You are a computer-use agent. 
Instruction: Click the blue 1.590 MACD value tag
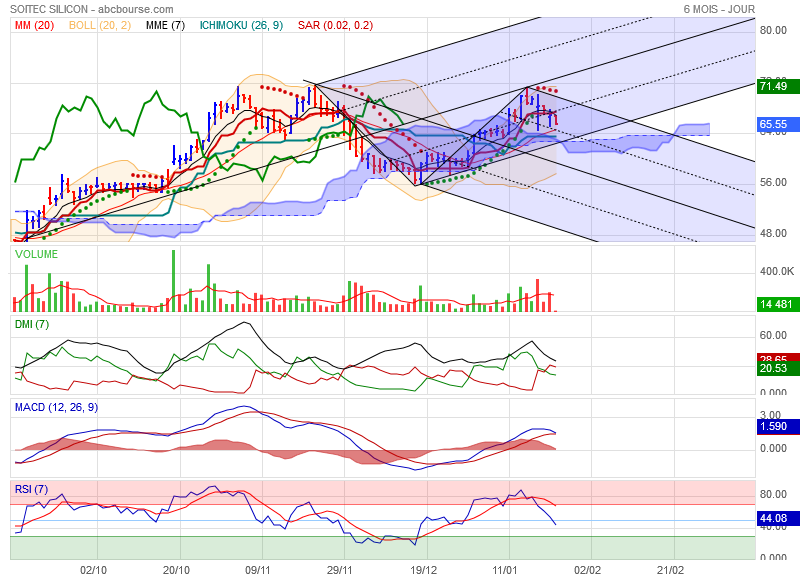coord(778,426)
